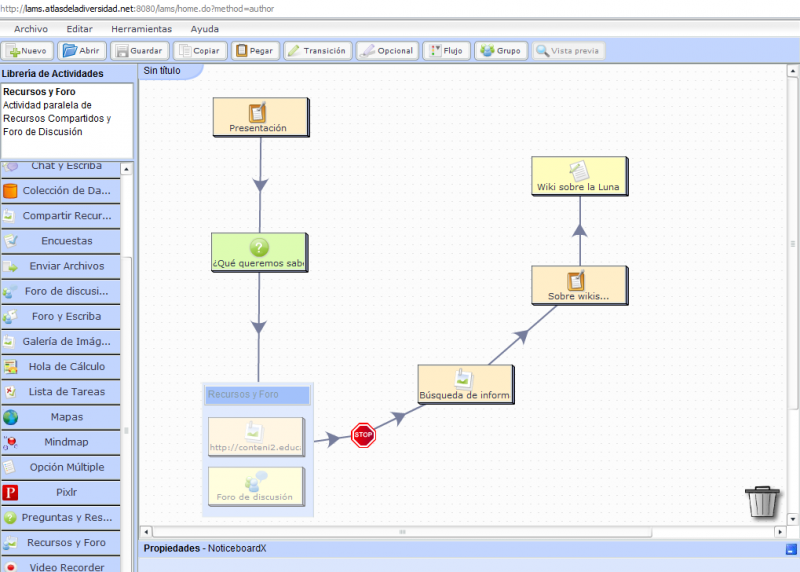Image resolution: width=800 pixels, height=572 pixels.
Task: Select the Wiki sobre la Luna activity
Action: pos(580,176)
